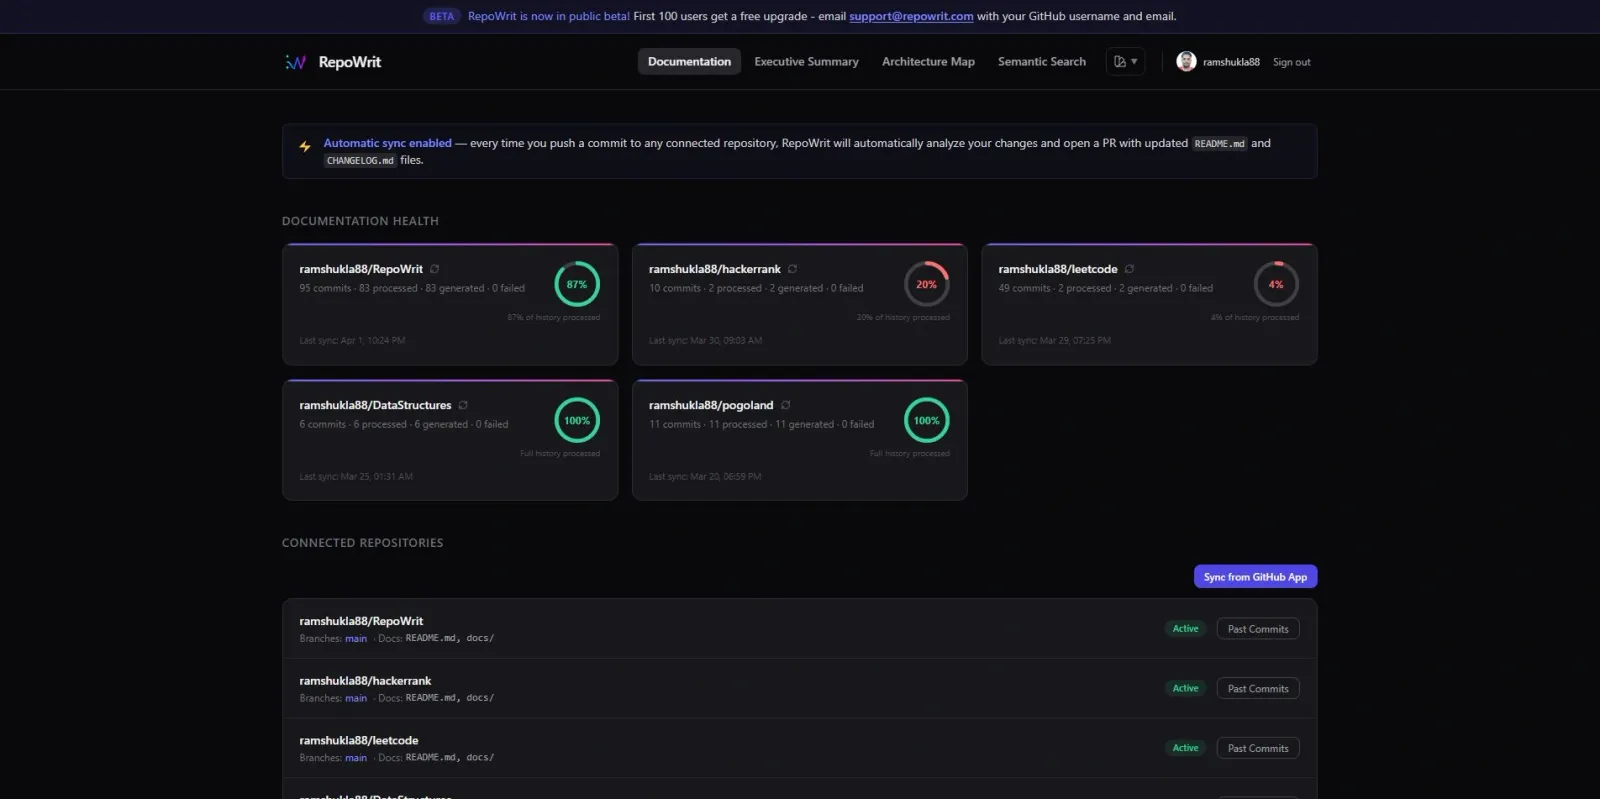This screenshot has width=1600, height=799.
Task: Click the ramshukla88 user avatar
Action: click(1186, 62)
